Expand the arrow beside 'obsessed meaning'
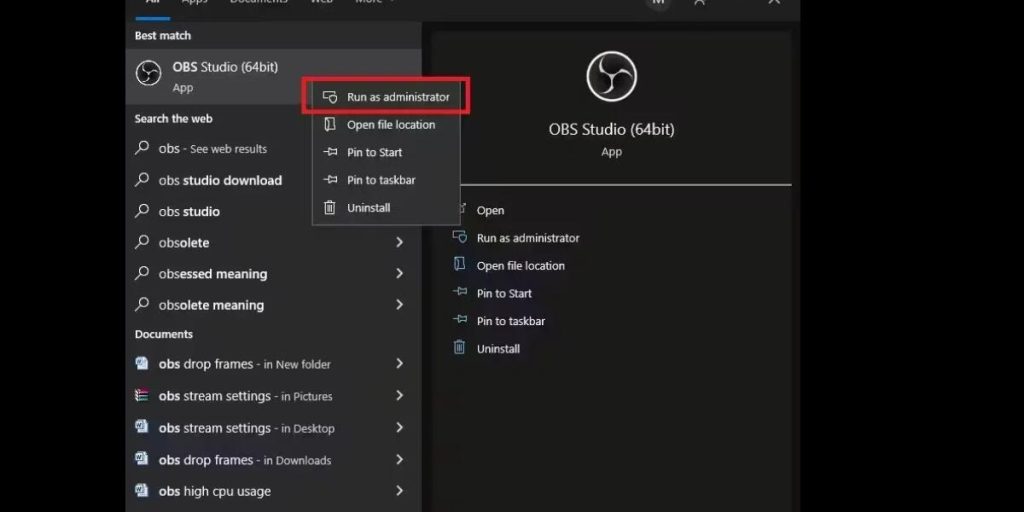This screenshot has height=512, width=1024. coord(399,274)
